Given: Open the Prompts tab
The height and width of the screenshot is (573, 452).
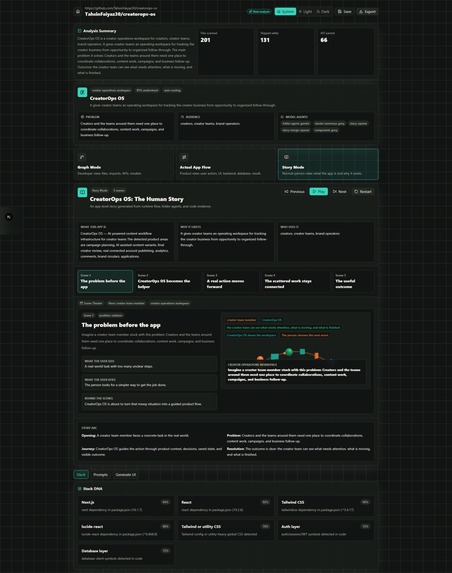Looking at the screenshot, I should tap(100, 475).
